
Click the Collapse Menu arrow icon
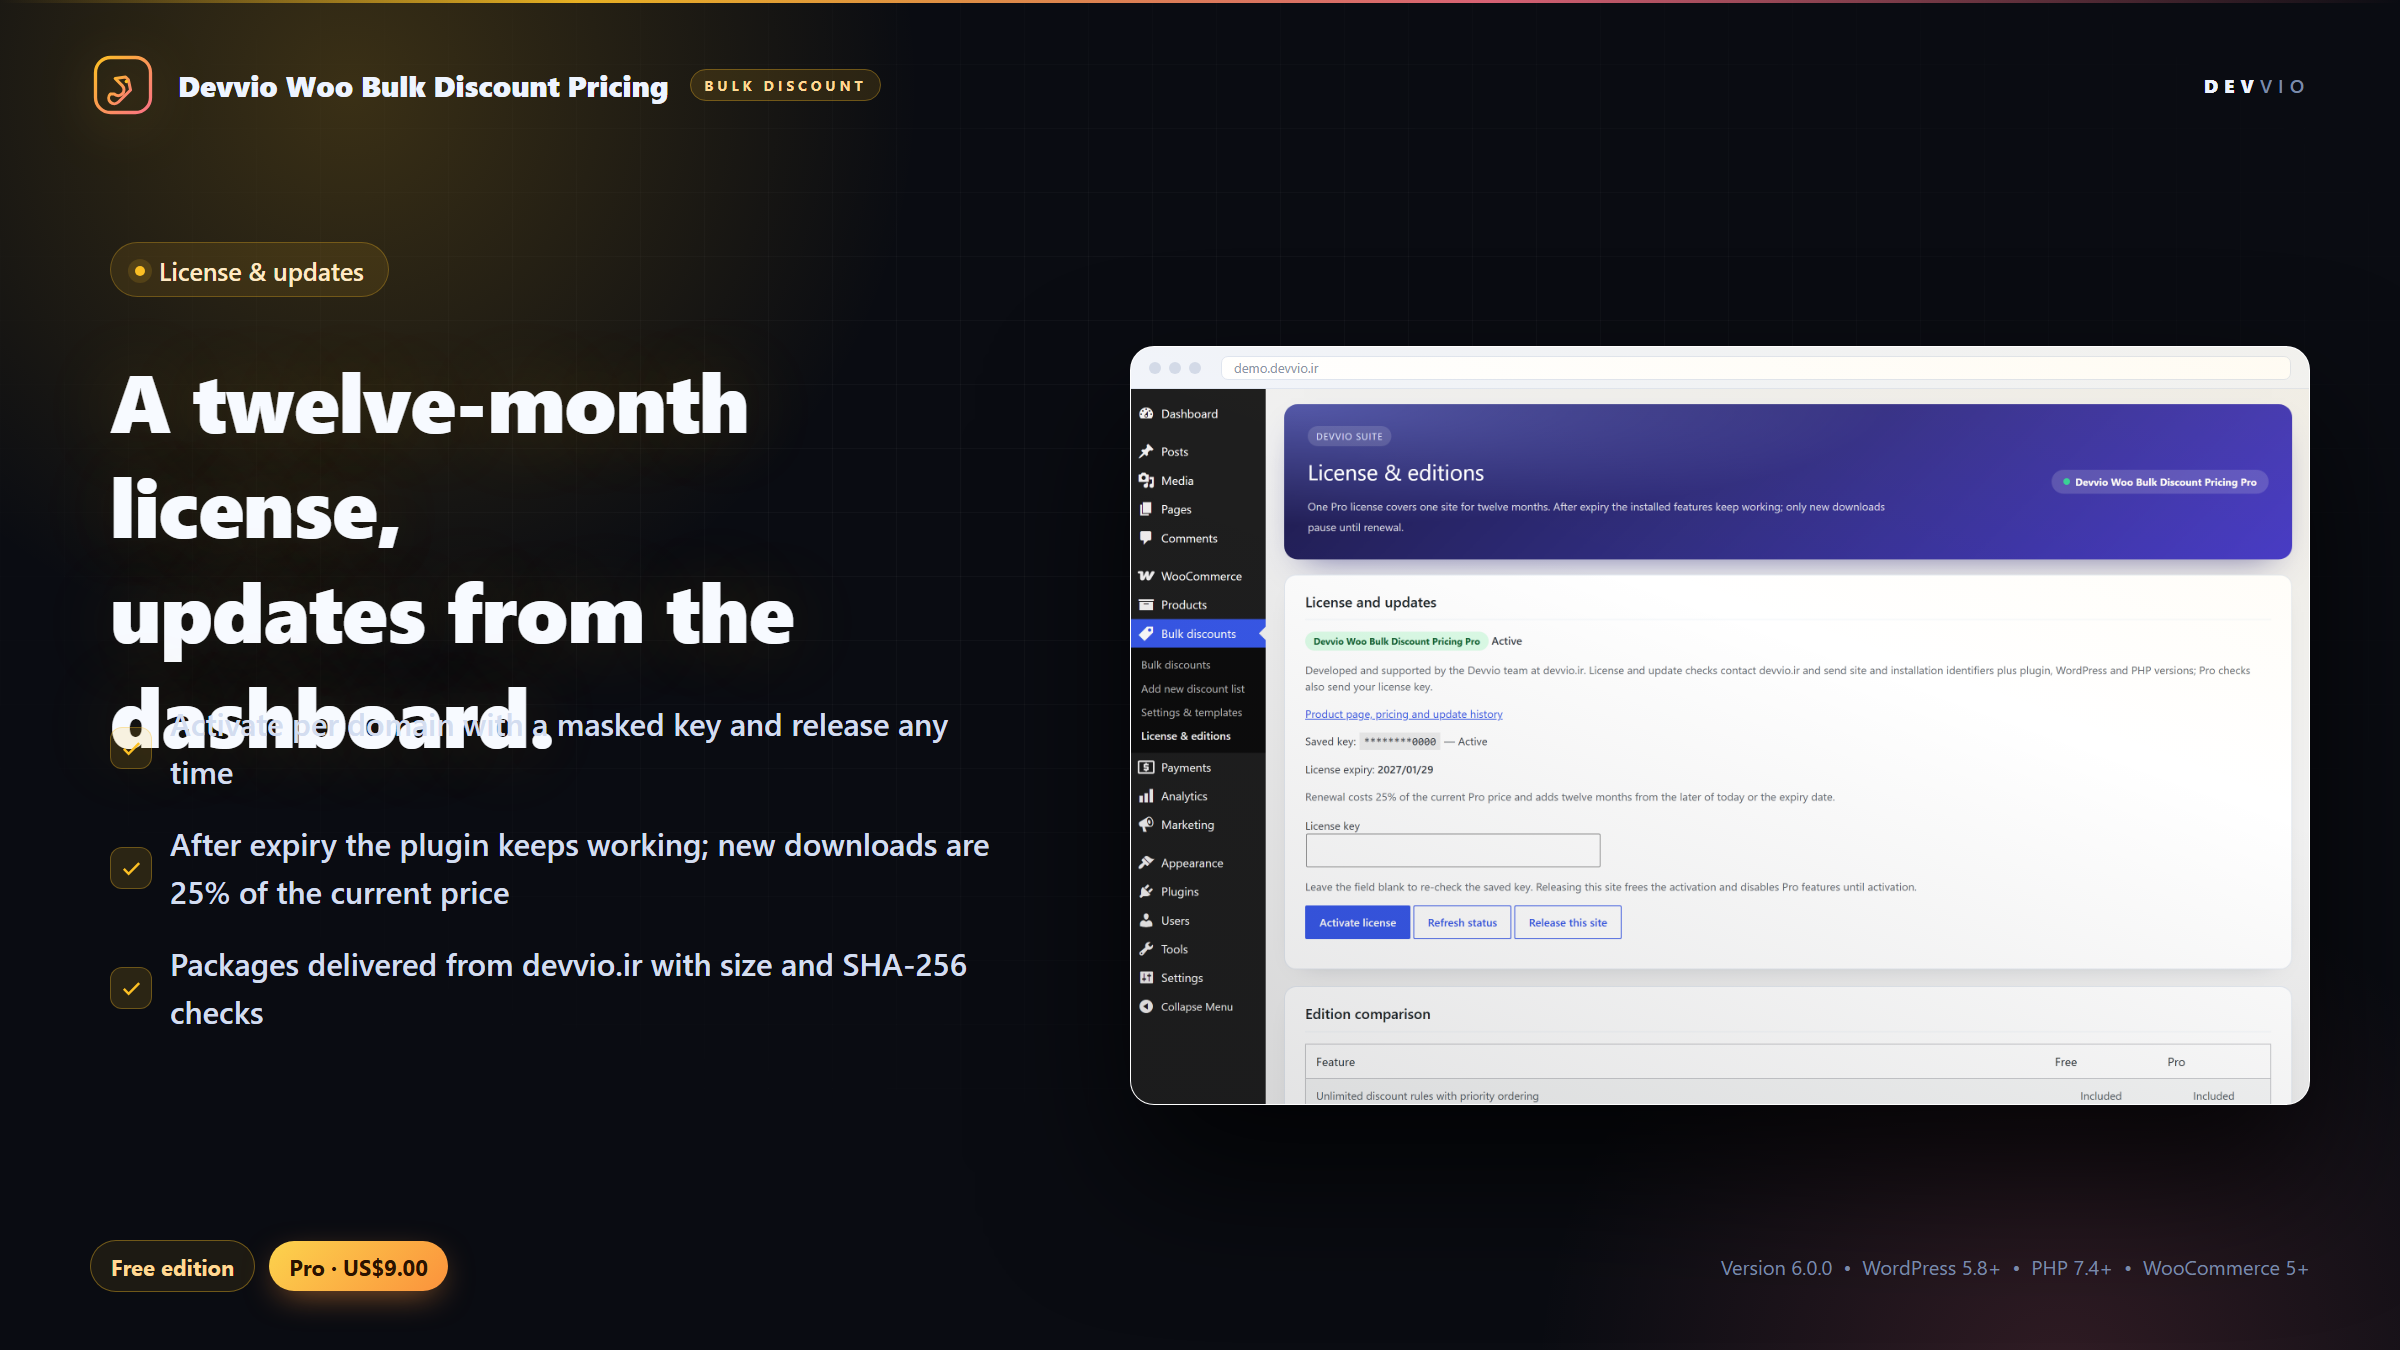pos(1146,1007)
